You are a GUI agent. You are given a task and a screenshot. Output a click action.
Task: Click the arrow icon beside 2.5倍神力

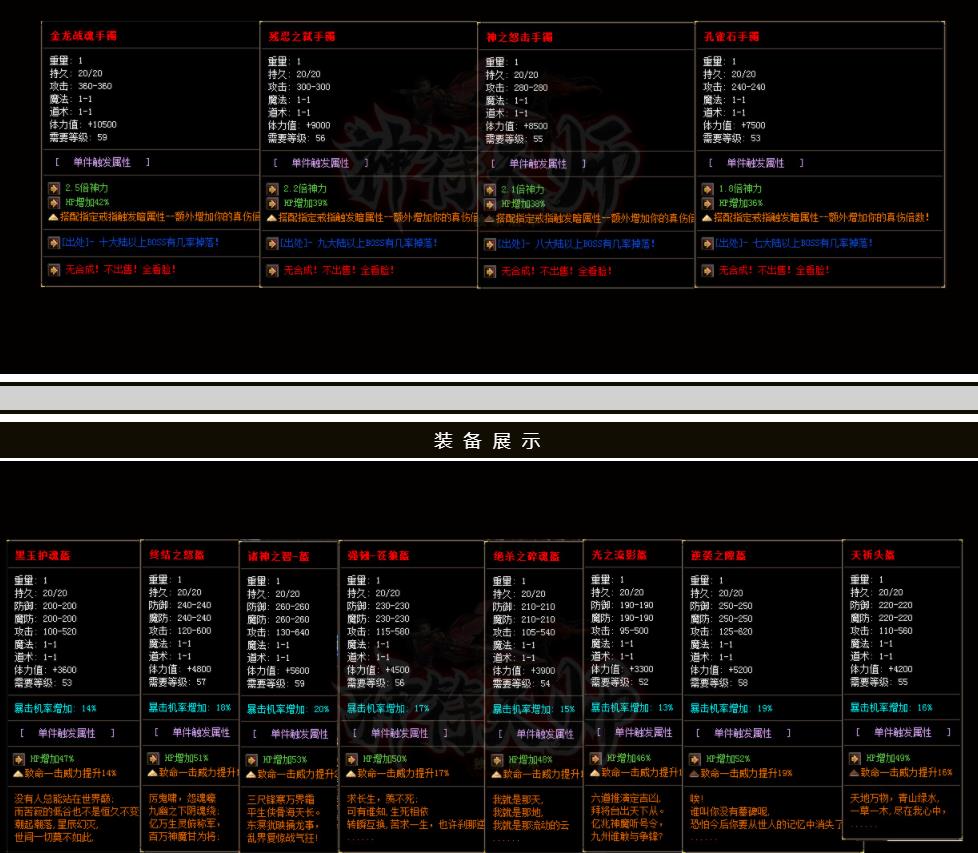(x=54, y=188)
